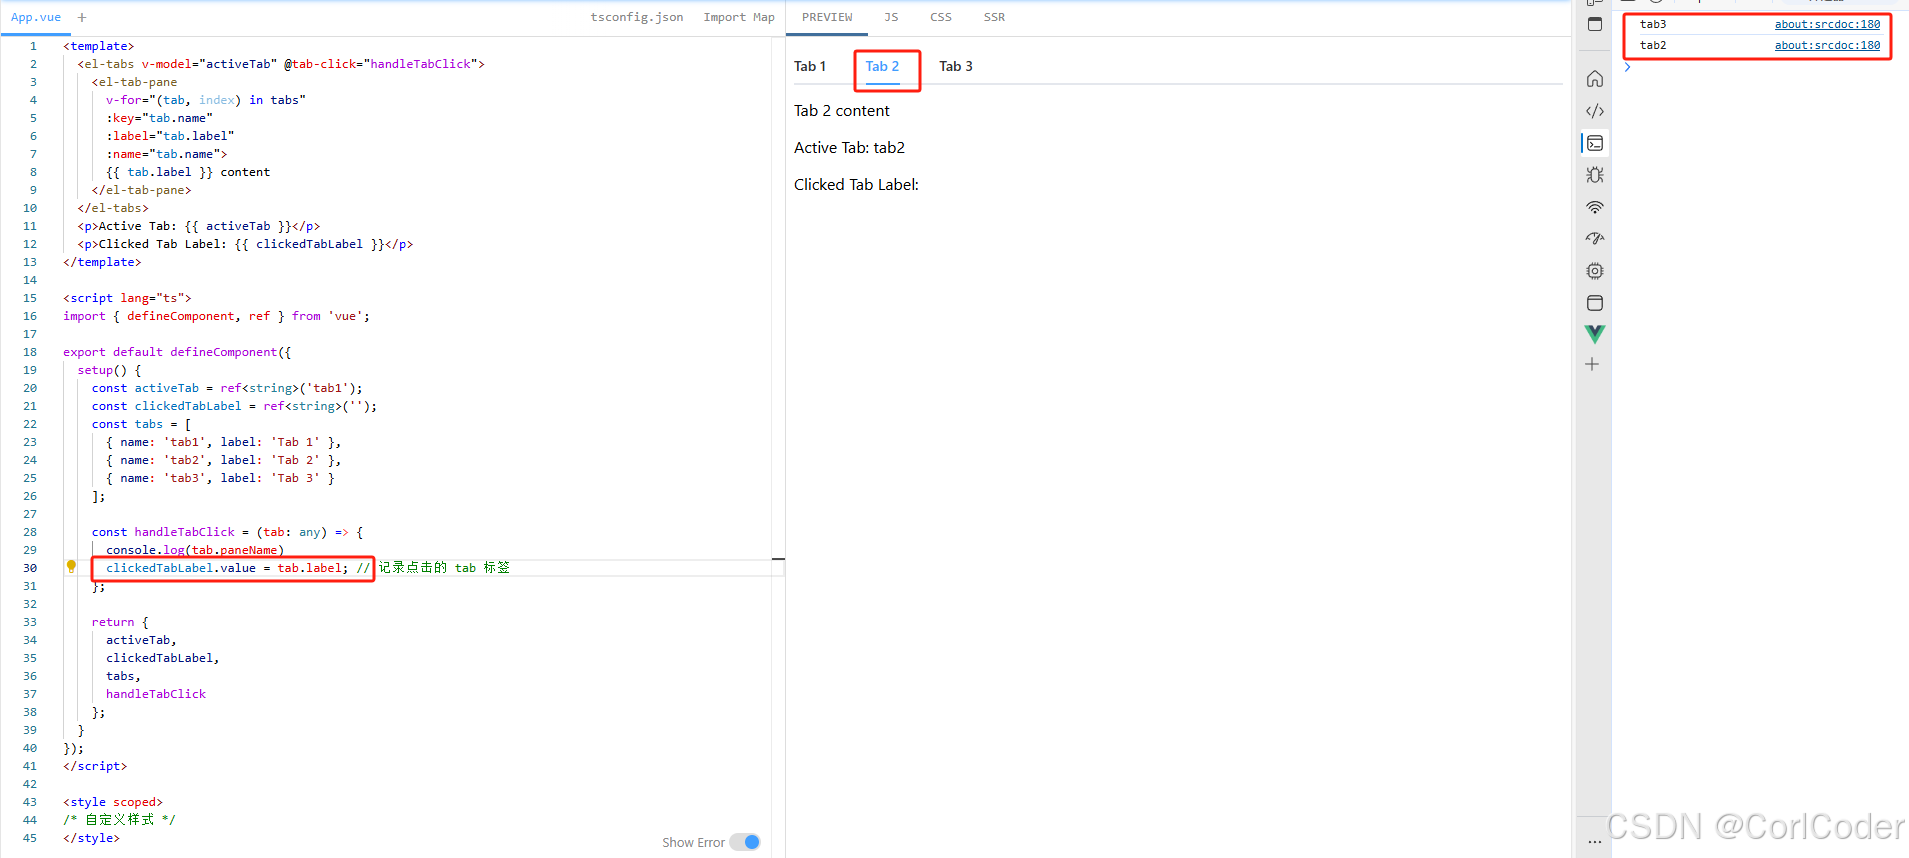Select the Console panel icon
Image resolution: width=1909 pixels, height=858 pixels.
1595,143
